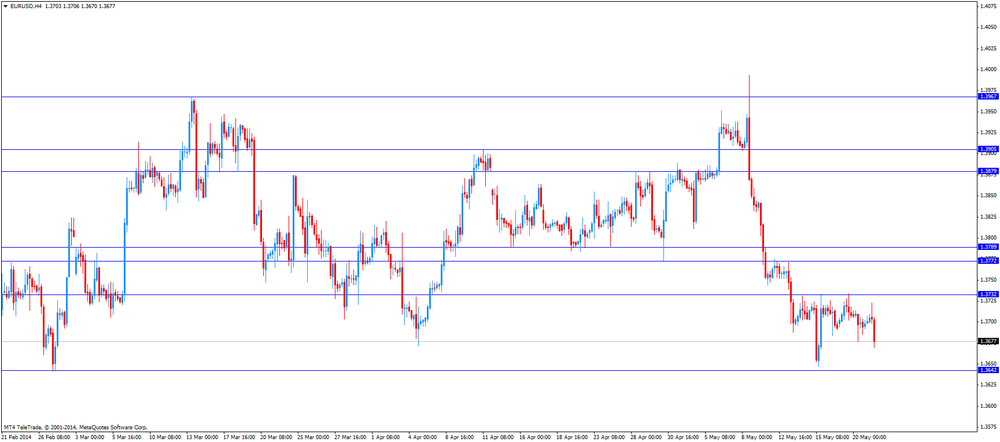Select the horizontal line at 1.3967
This screenshot has height=442, width=1000.
coord(488,96)
